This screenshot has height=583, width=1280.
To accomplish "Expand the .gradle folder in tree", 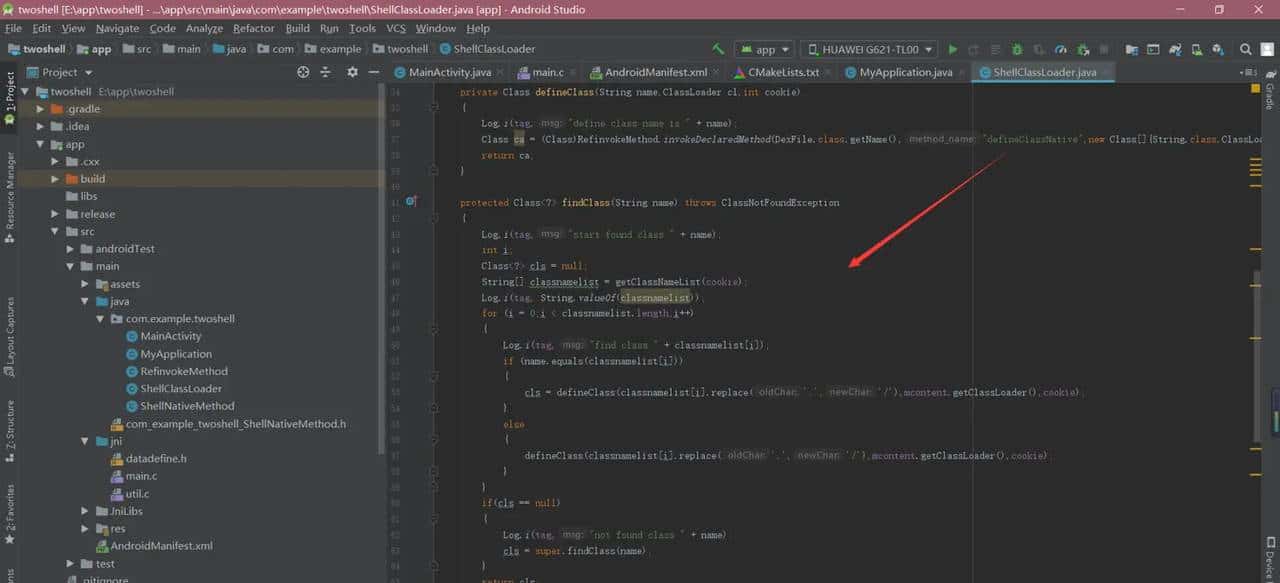I will coord(41,109).
